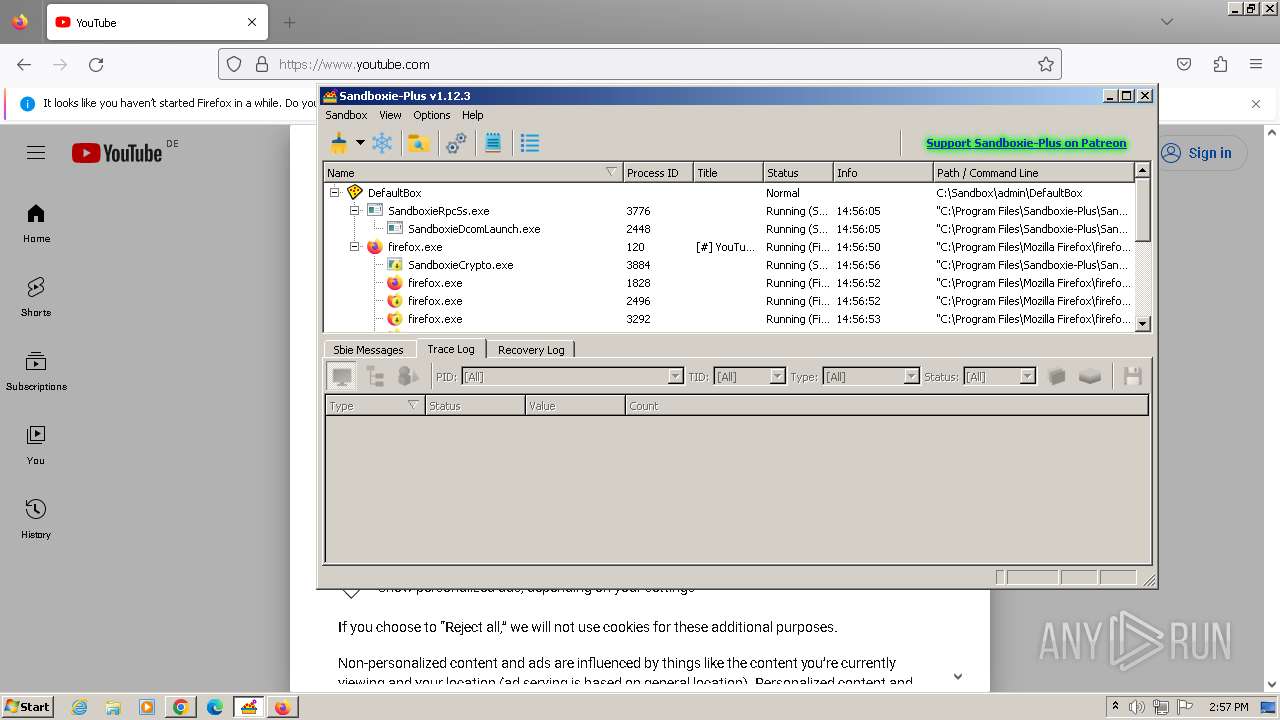Open the View menu in Sandboxie

[x=390, y=115]
